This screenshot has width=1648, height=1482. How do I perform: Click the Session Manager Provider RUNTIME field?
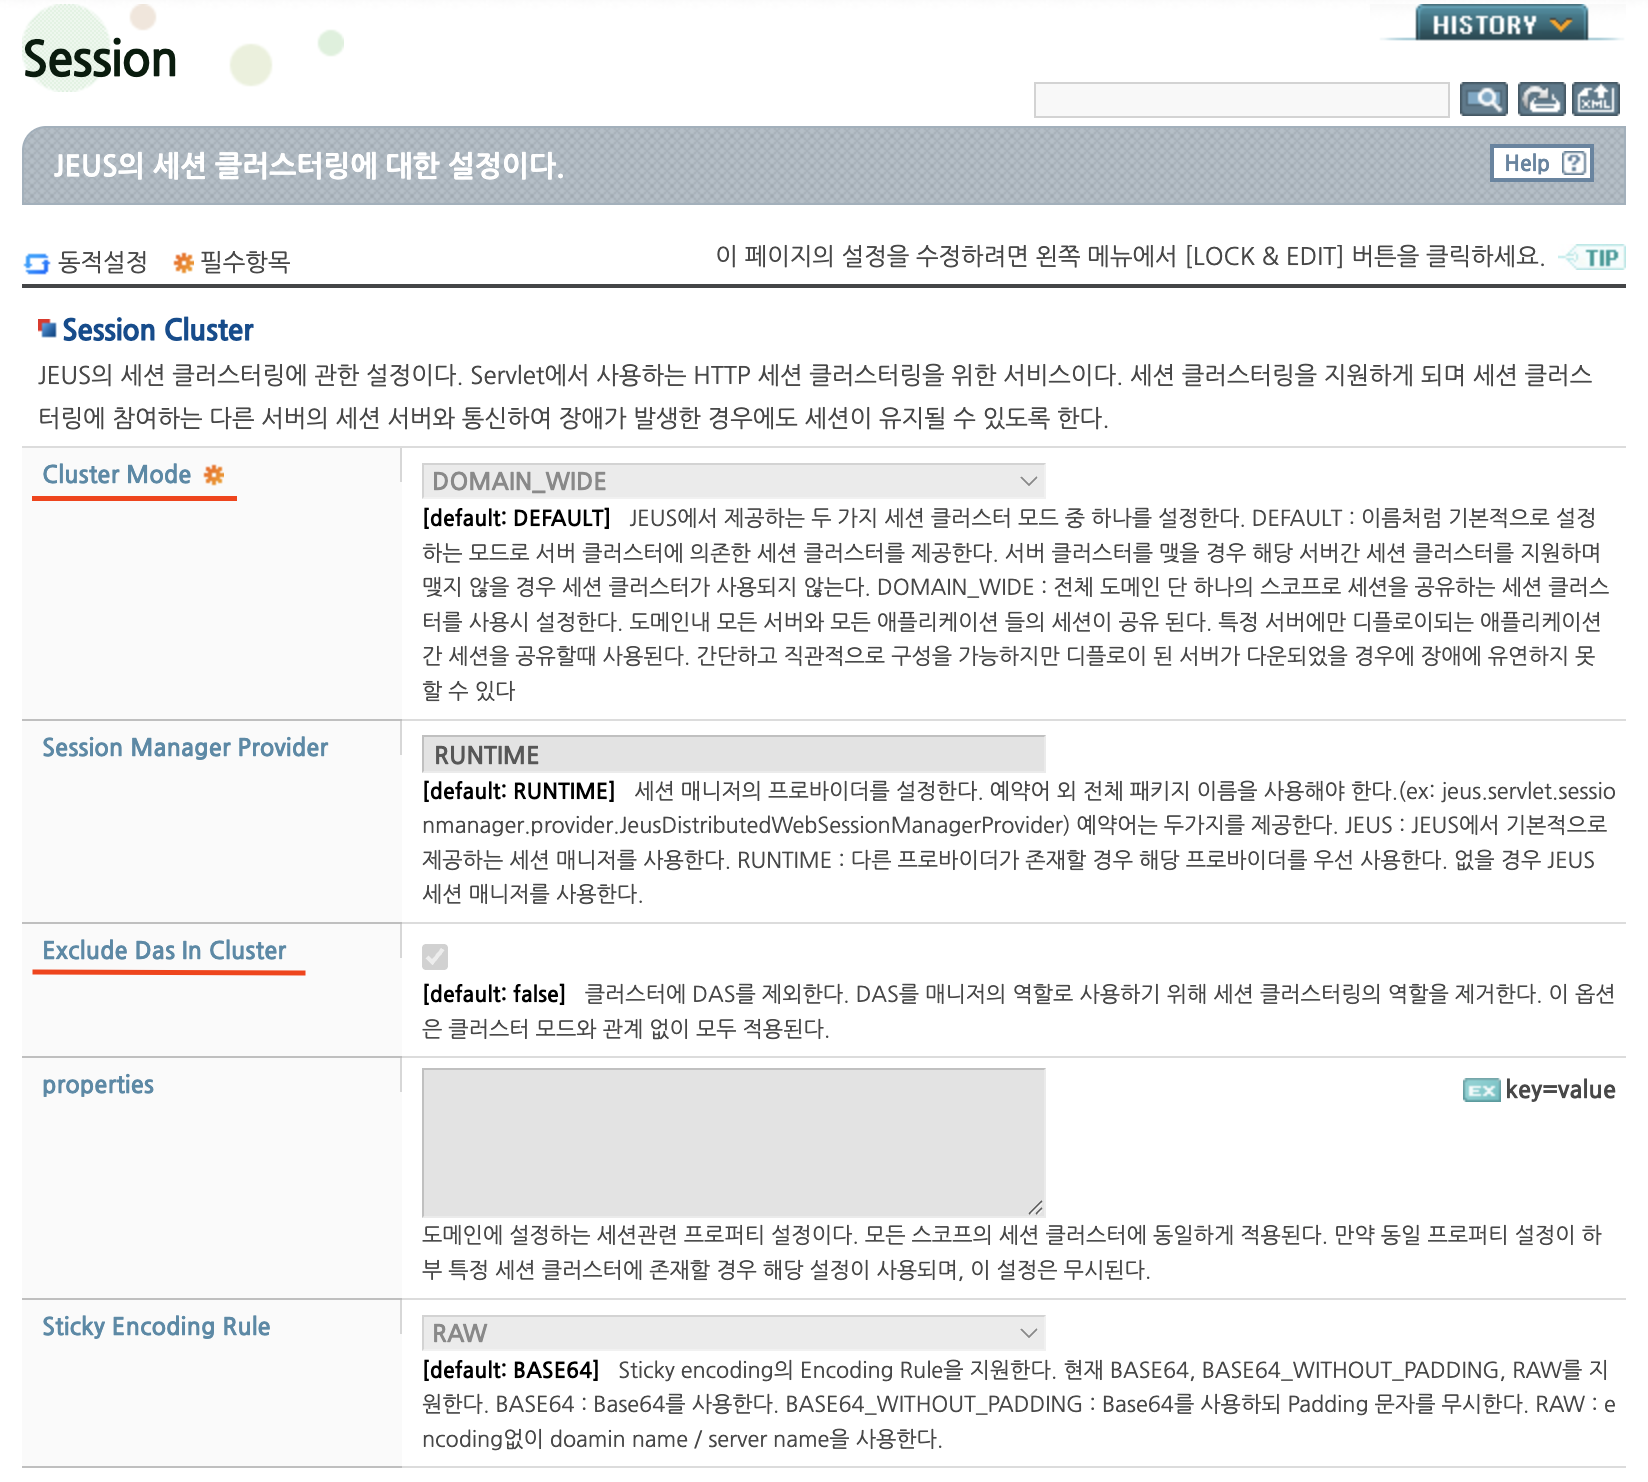pyautogui.click(x=734, y=754)
